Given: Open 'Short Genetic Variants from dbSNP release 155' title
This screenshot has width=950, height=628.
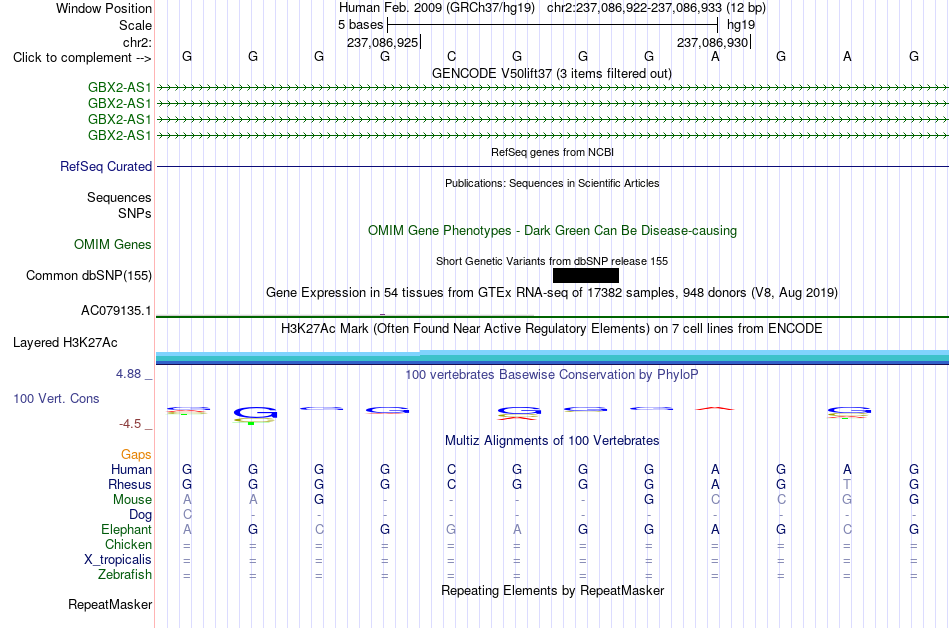Looking at the screenshot, I should 552,261.
